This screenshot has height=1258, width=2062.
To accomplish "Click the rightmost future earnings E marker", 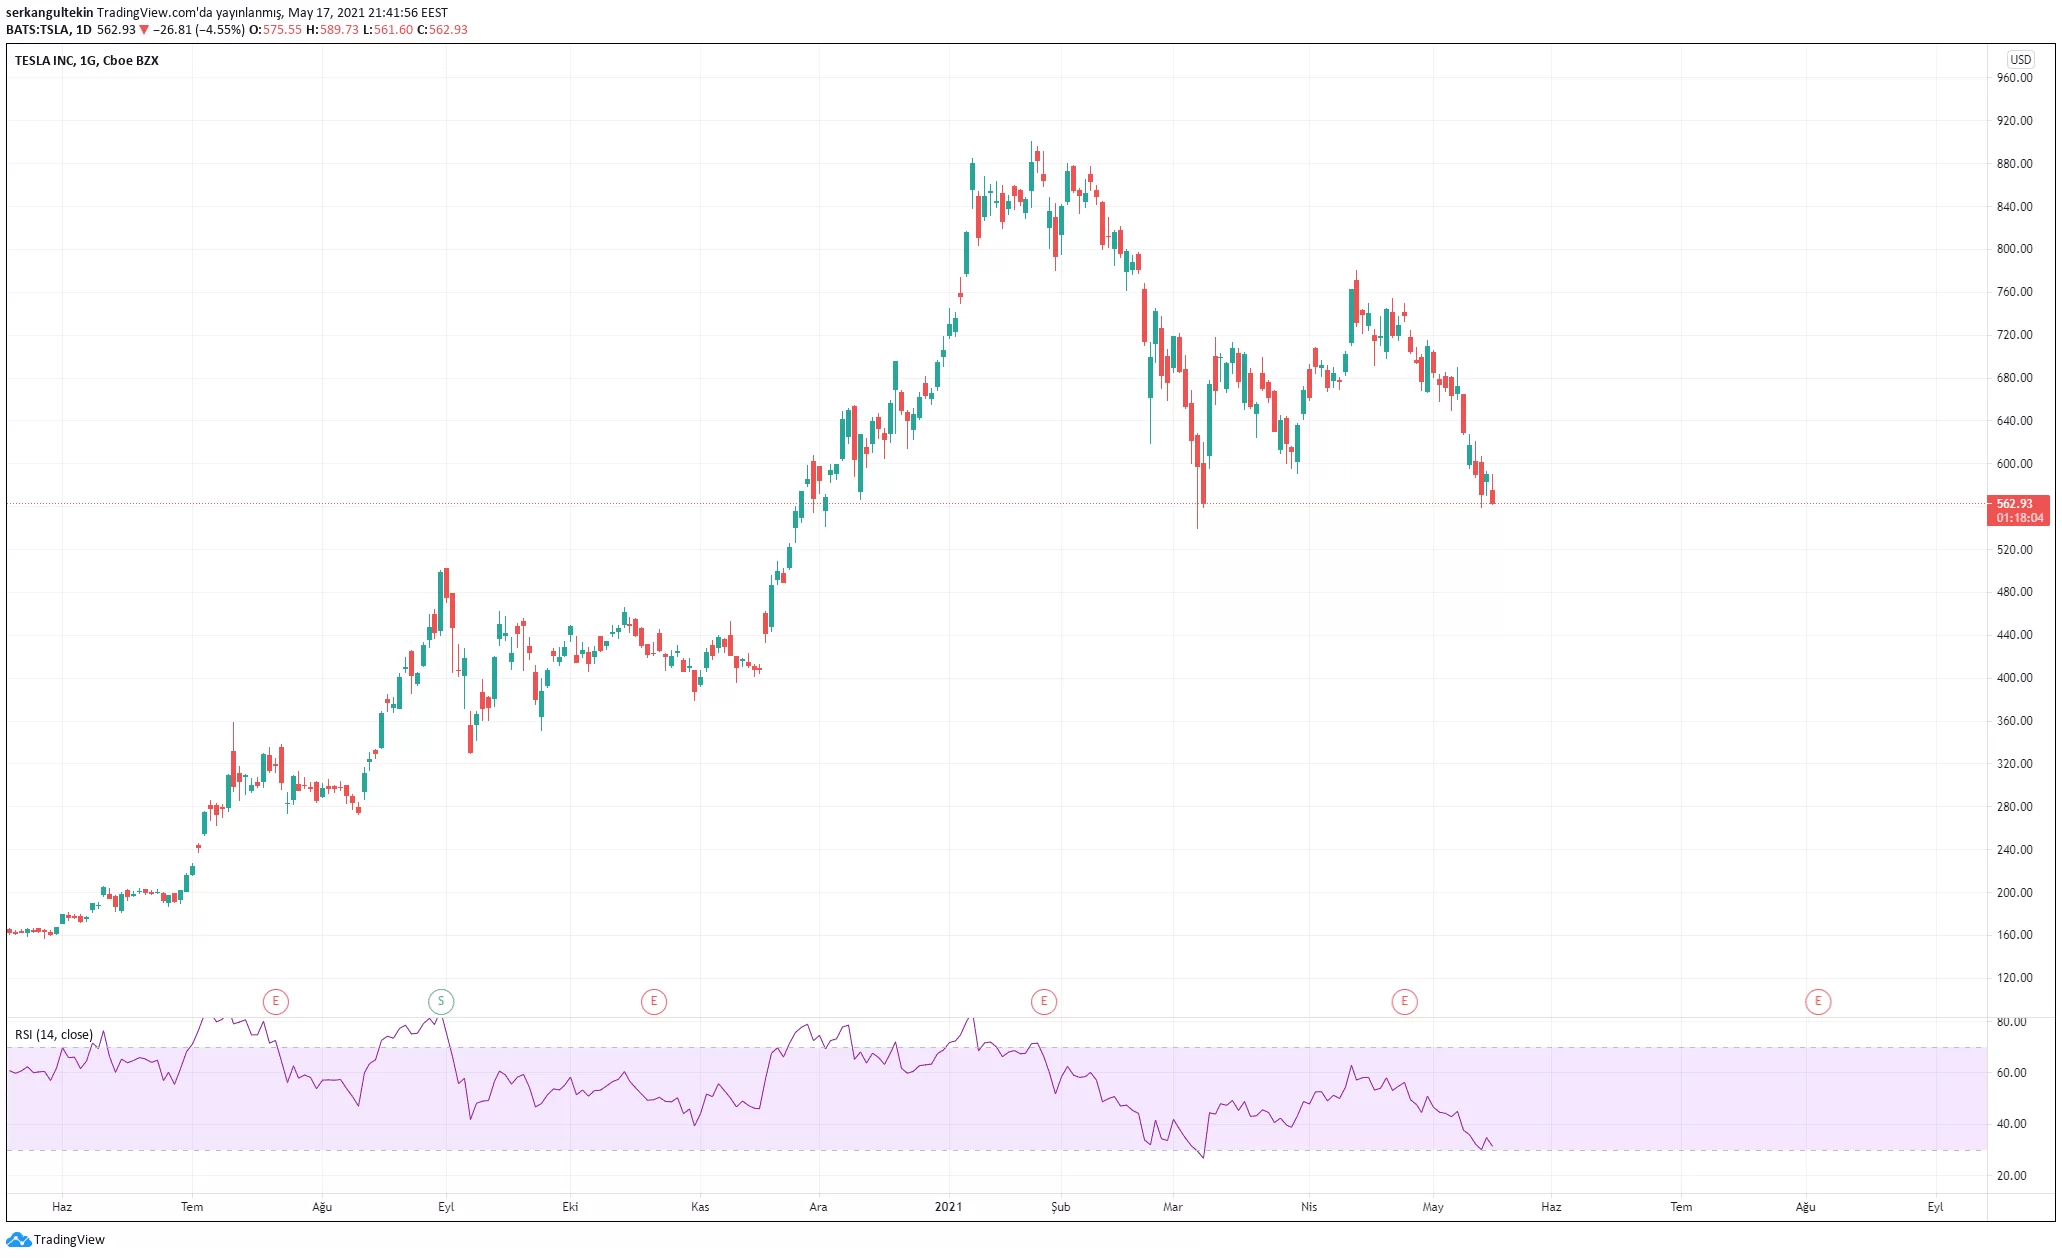I will tap(1818, 1001).
